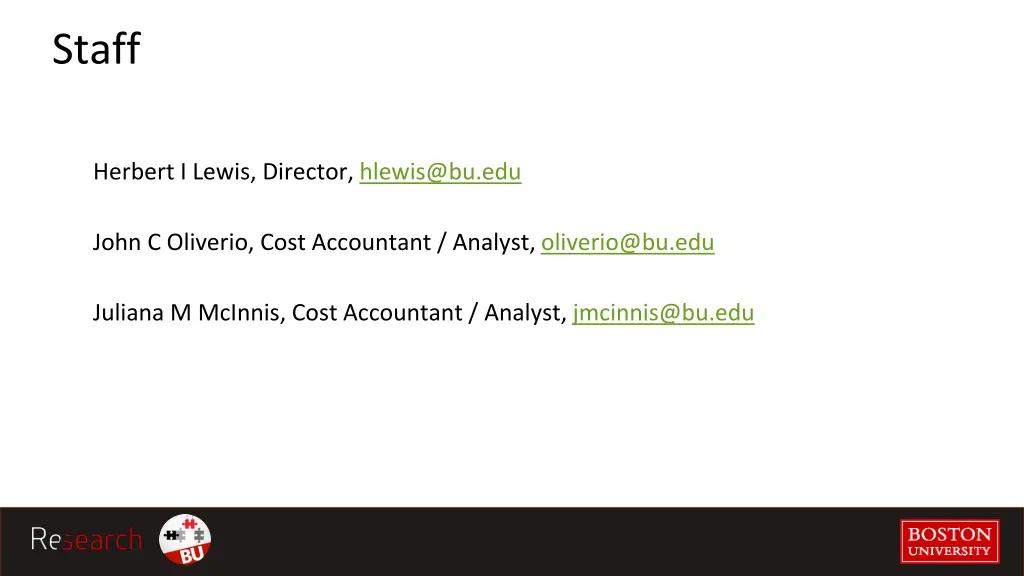Click the puzzle pieces inside circular logo

click(185, 533)
